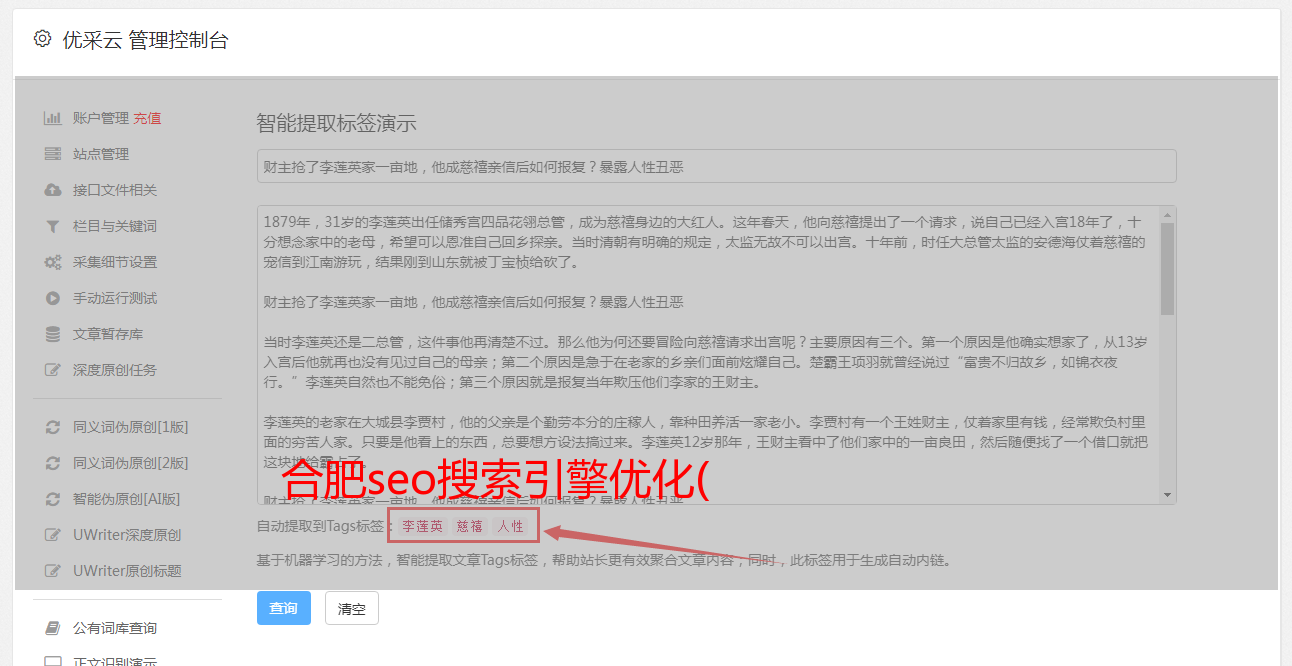Click the text area scrollbar down arrow

click(1167, 496)
